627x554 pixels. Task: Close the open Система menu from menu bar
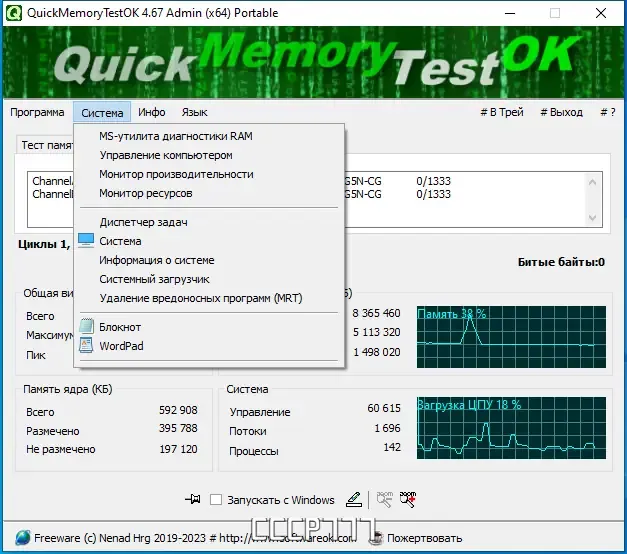point(102,112)
